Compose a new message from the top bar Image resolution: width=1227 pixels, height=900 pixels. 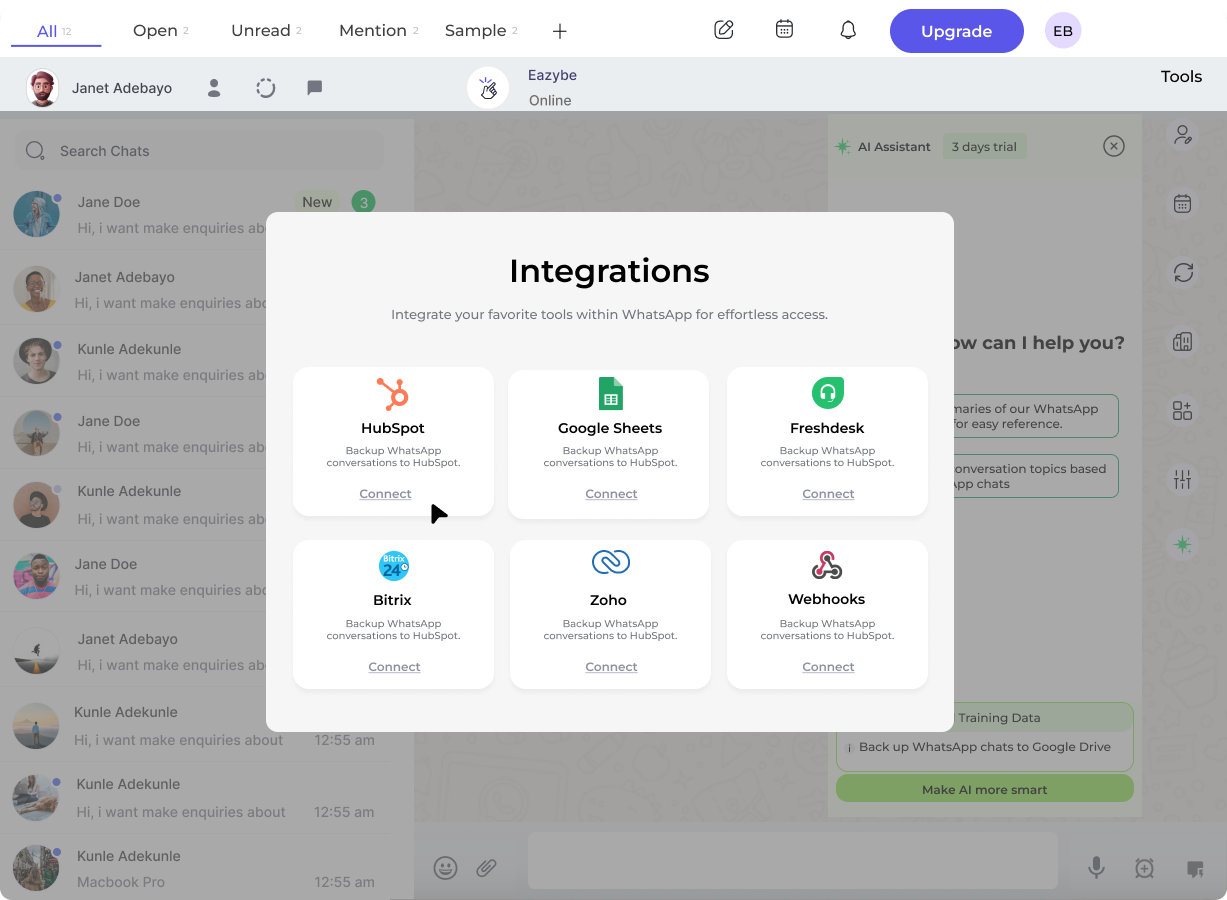click(724, 30)
